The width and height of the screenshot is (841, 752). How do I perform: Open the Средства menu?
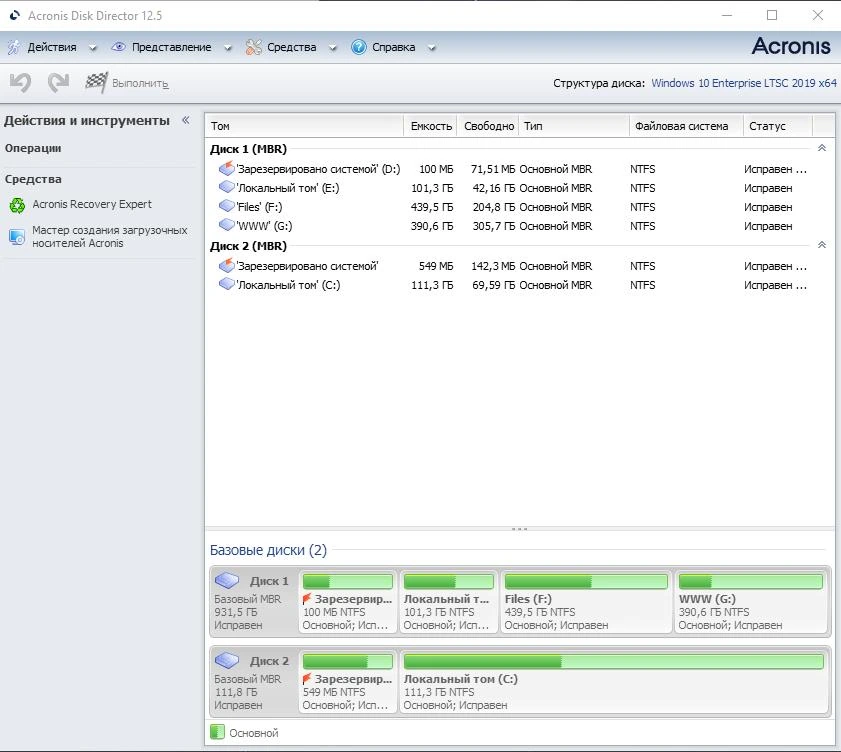coord(292,47)
